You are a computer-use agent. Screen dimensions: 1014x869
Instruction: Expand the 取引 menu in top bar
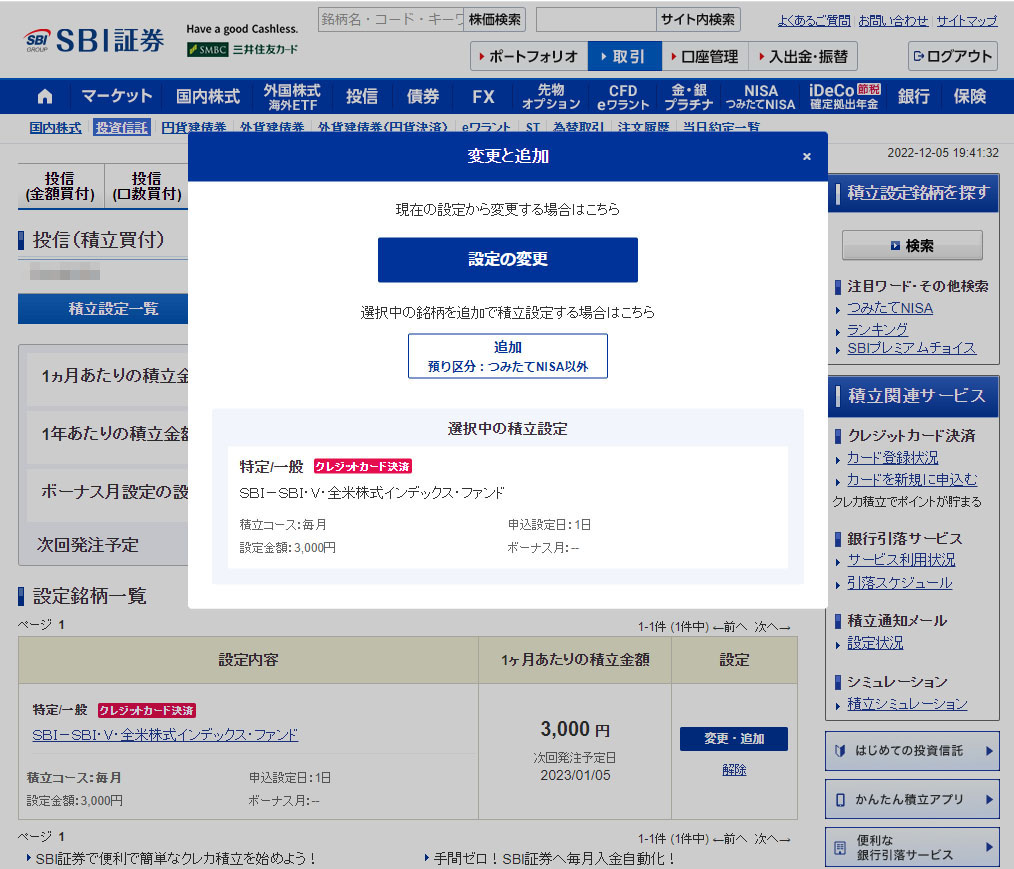[x=624, y=56]
